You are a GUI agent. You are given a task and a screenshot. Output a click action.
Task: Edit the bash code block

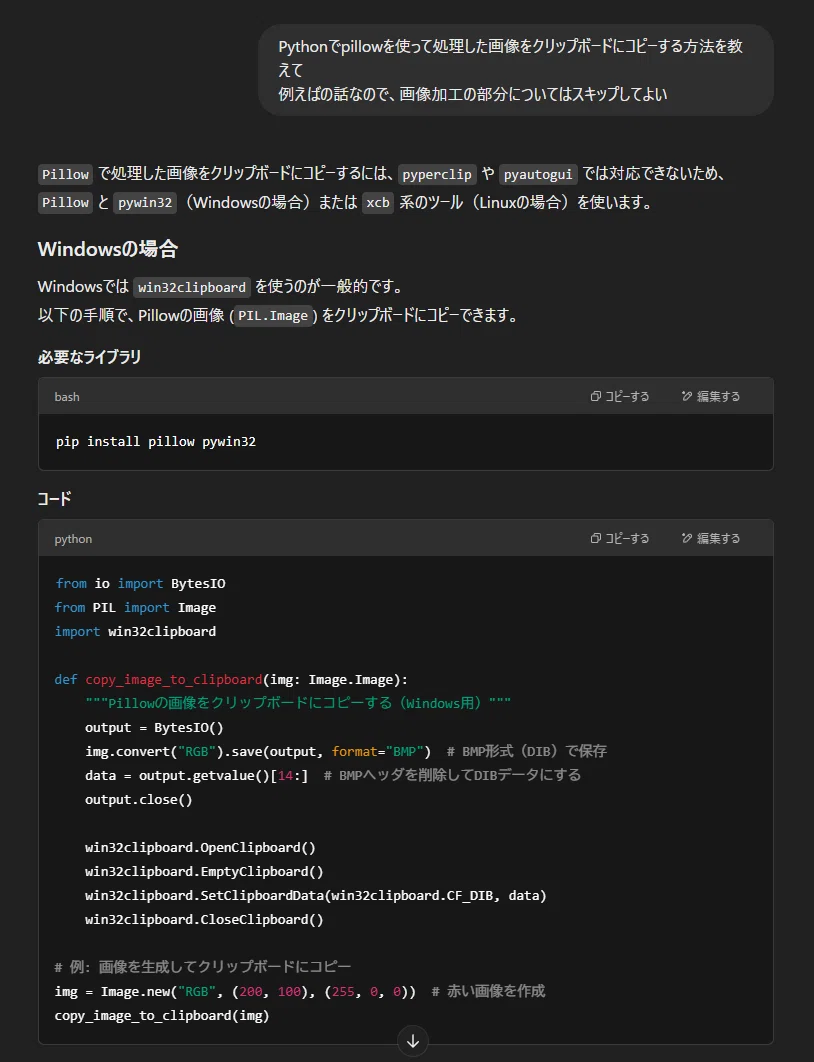[711, 396]
